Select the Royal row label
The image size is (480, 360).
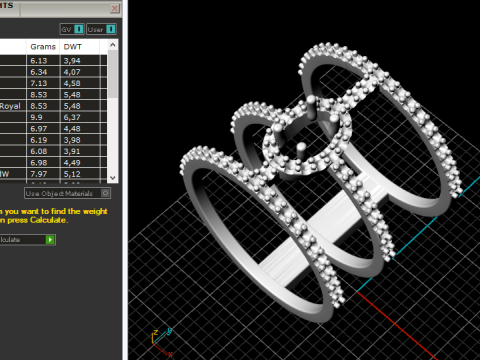[10, 106]
